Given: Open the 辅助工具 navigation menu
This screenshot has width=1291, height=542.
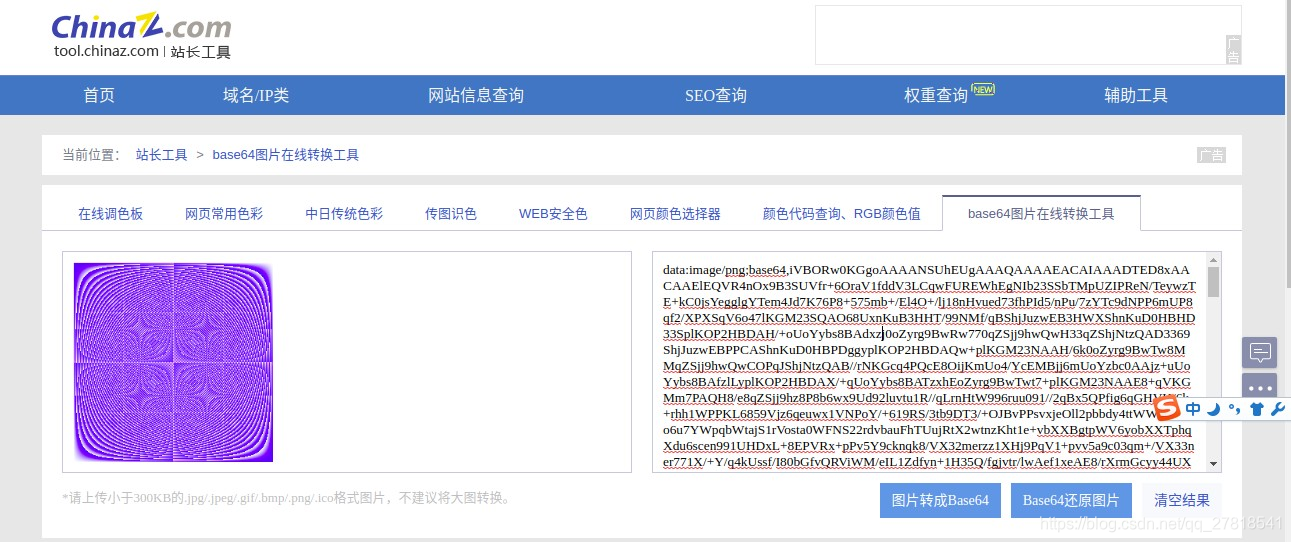Looking at the screenshot, I should point(1136,96).
